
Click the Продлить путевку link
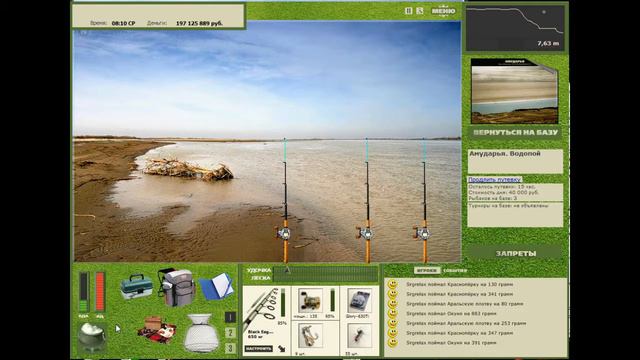pos(494,179)
